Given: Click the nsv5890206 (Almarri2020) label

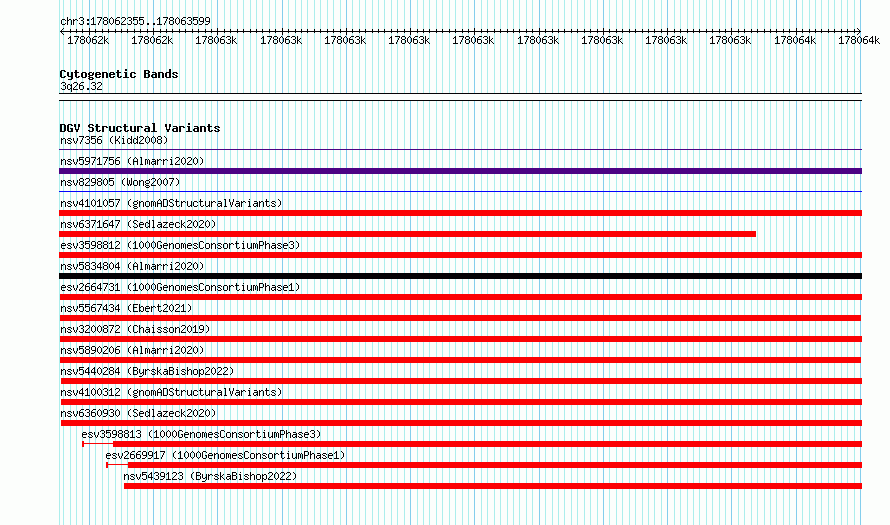Looking at the screenshot, I should click(x=132, y=350).
